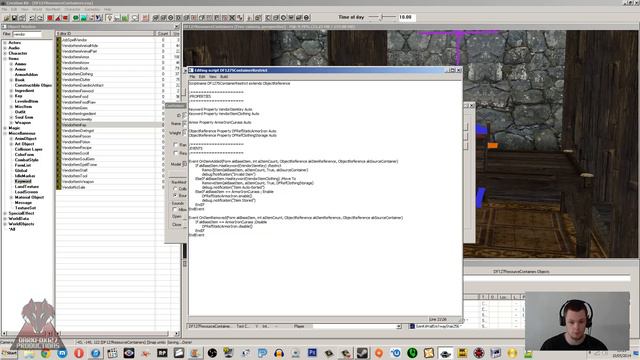The height and width of the screenshot is (360, 640).
Task: Select LeveledItem under Items
Action: coord(27,101)
